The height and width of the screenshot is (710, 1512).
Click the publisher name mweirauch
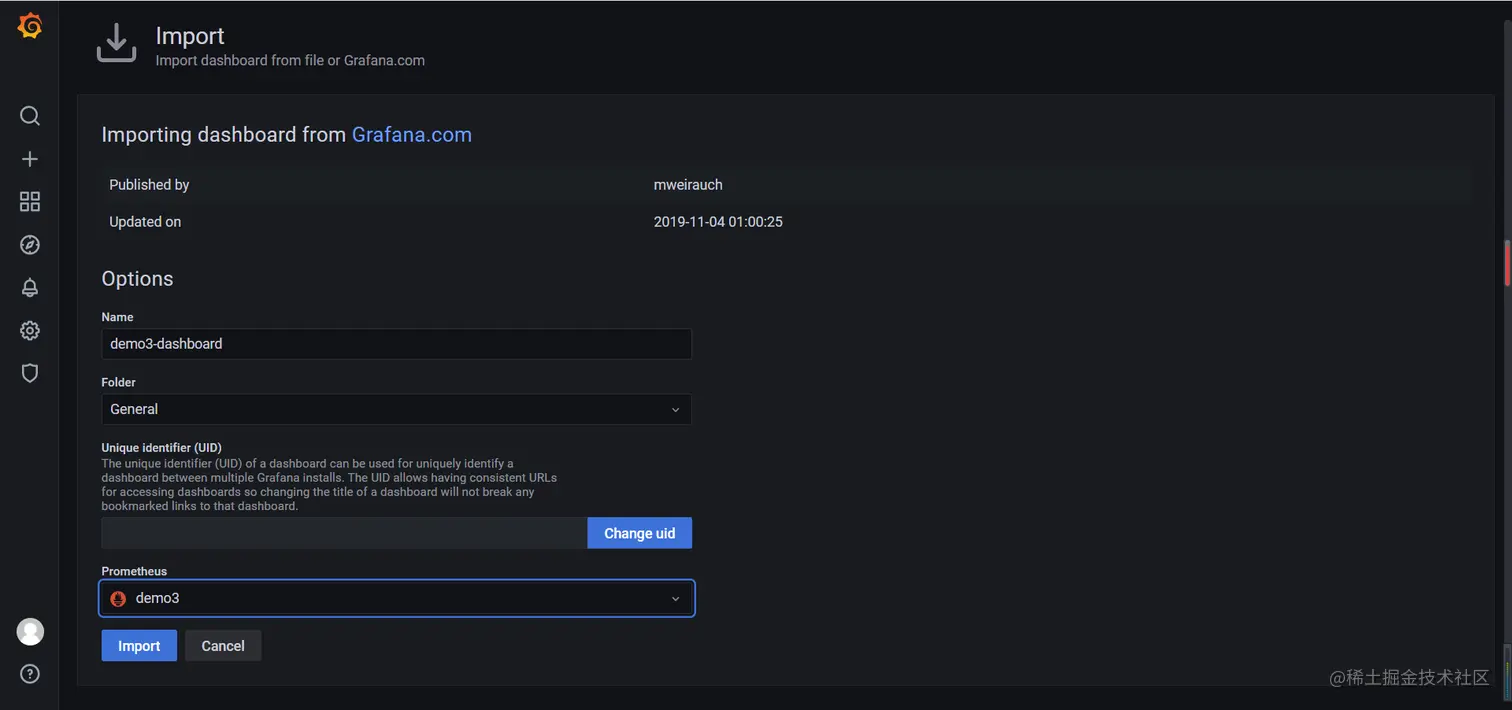pos(688,185)
